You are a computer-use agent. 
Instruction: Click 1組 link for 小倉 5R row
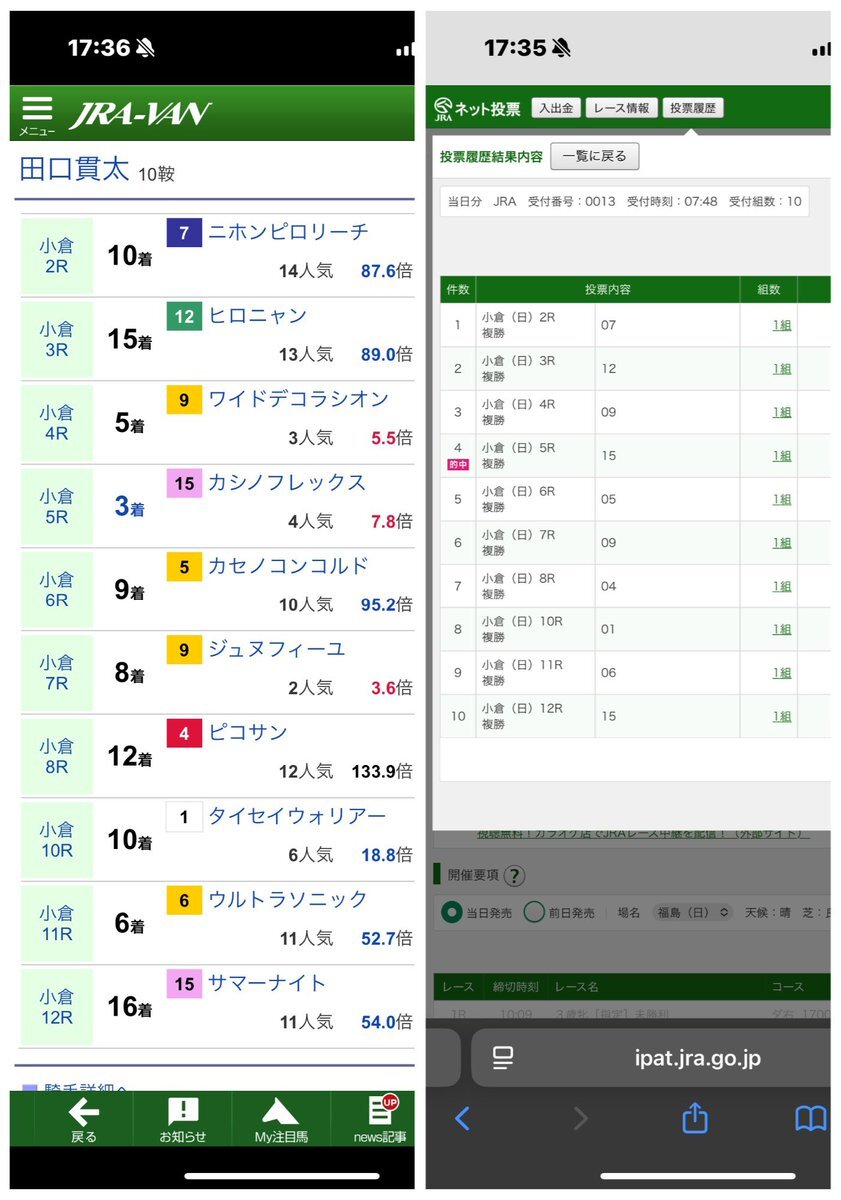pyautogui.click(x=781, y=455)
